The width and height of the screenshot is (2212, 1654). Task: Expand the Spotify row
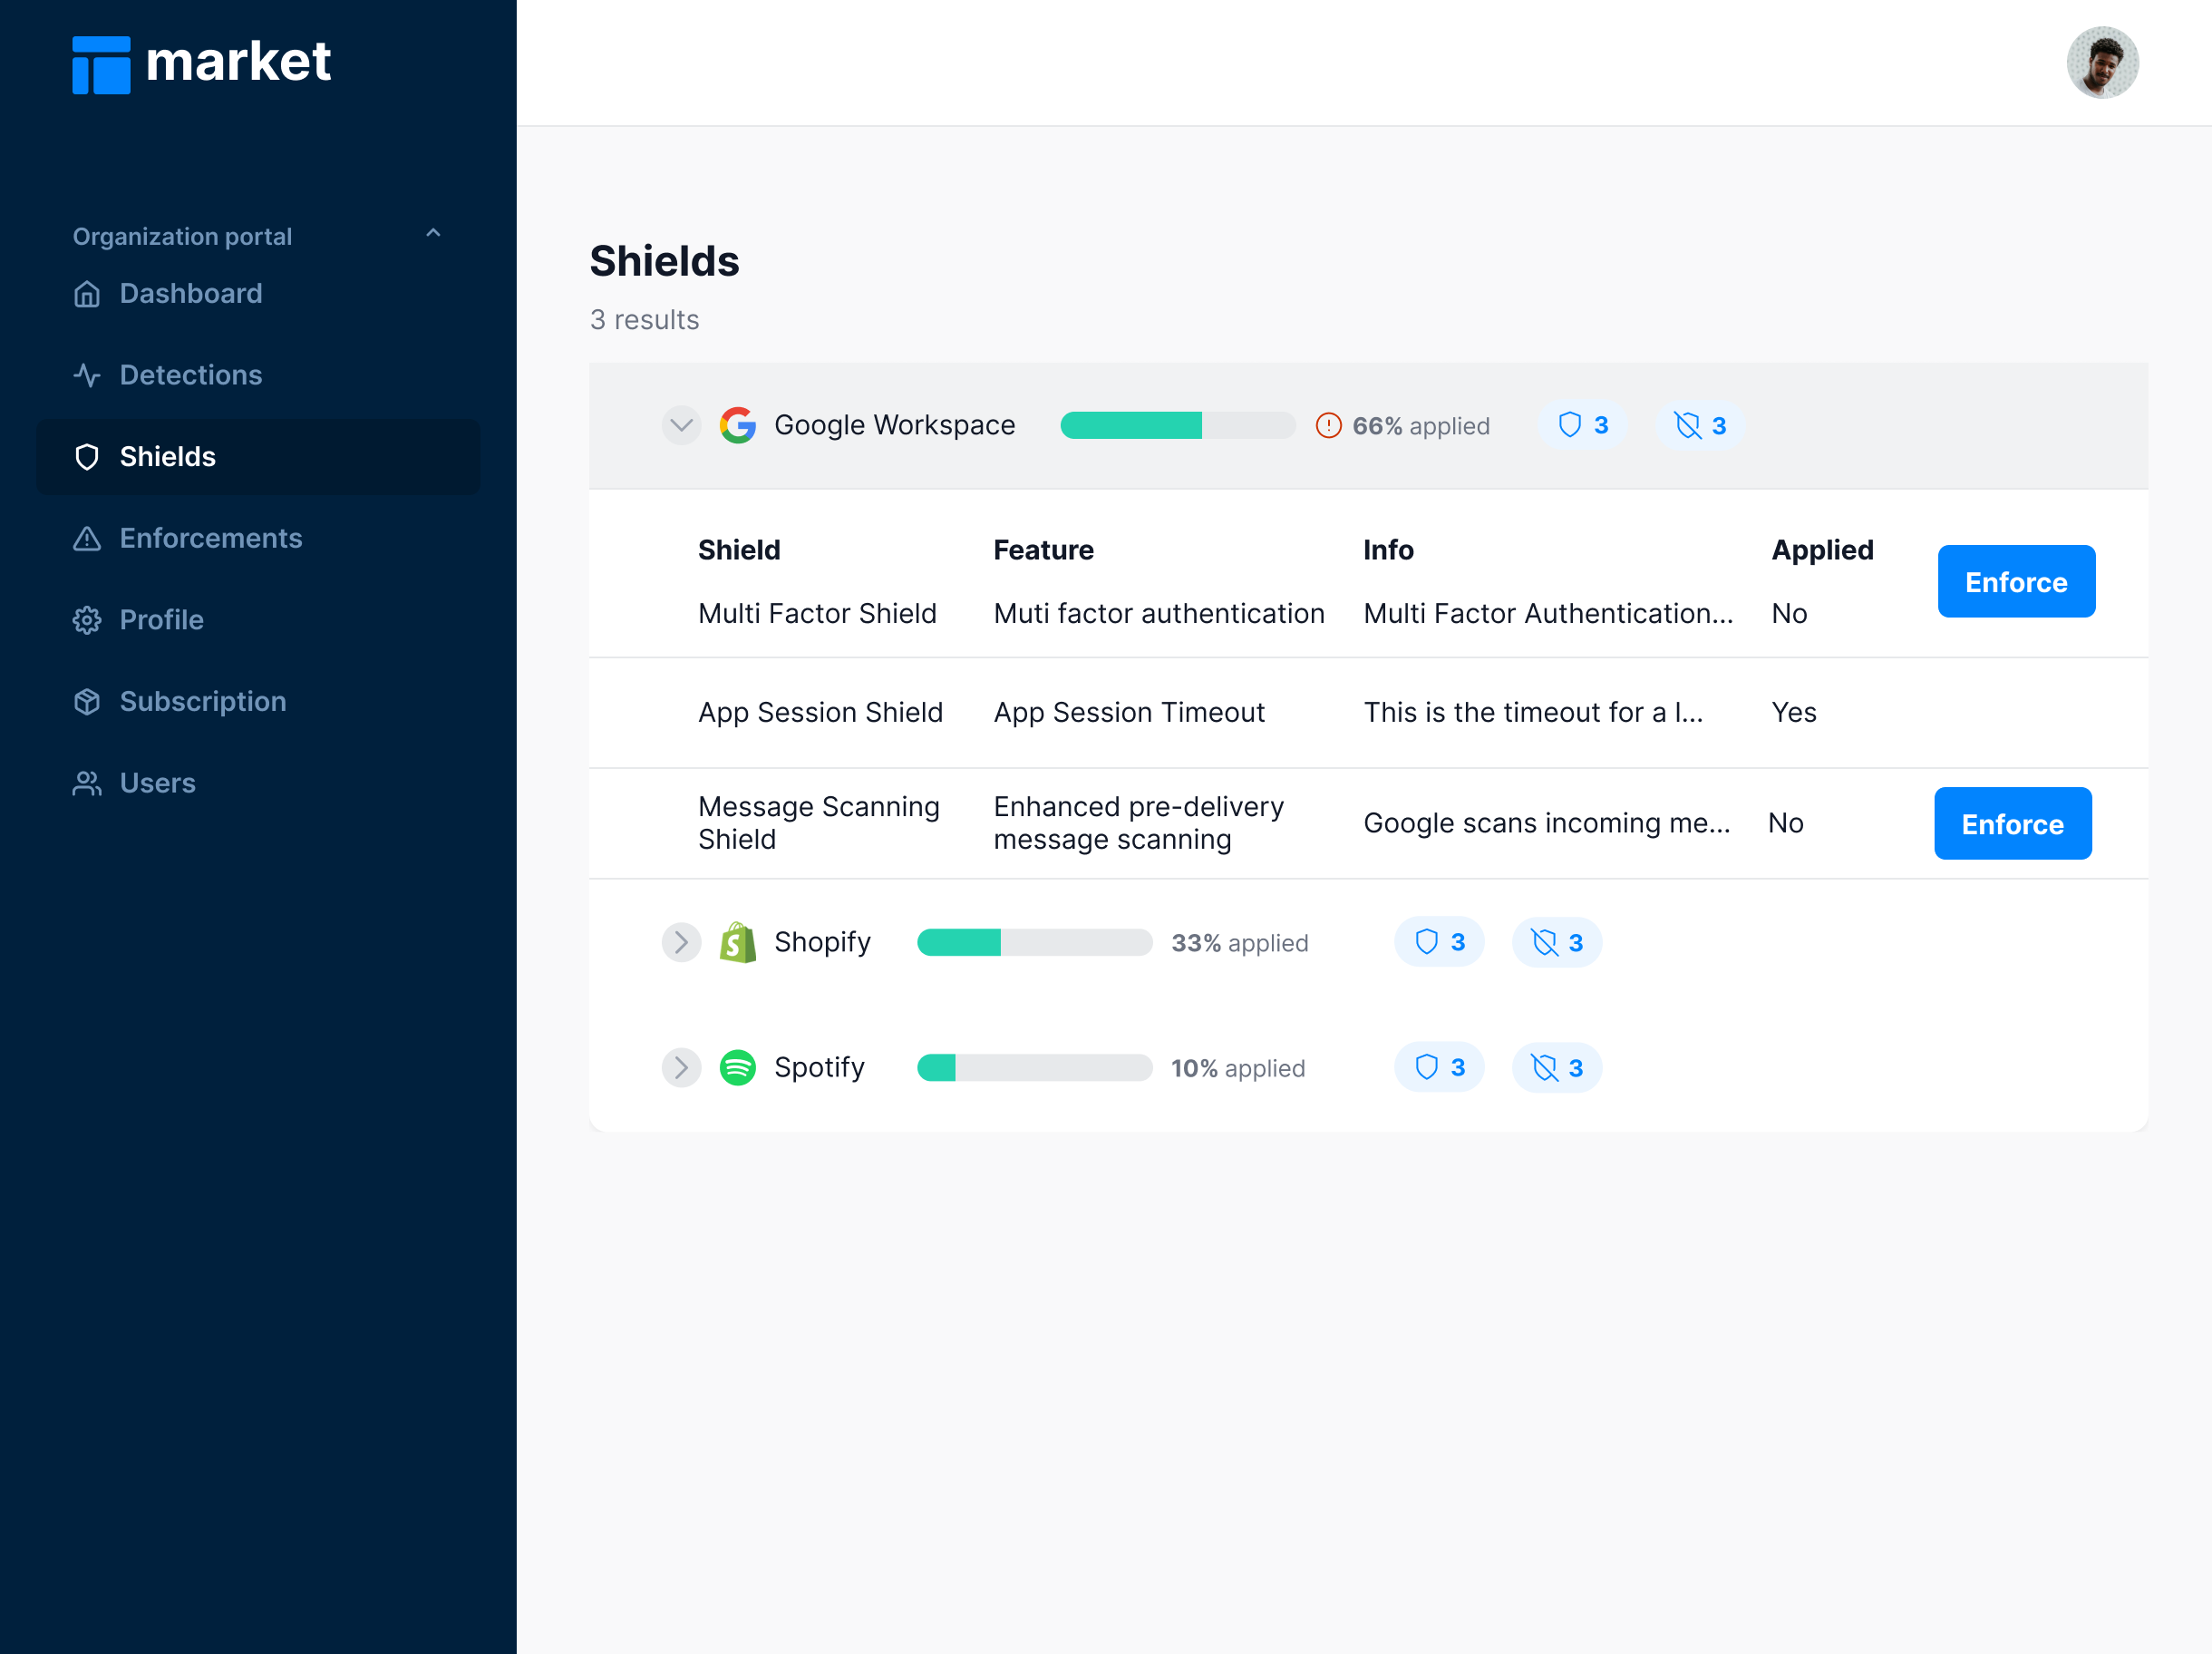click(x=681, y=1067)
